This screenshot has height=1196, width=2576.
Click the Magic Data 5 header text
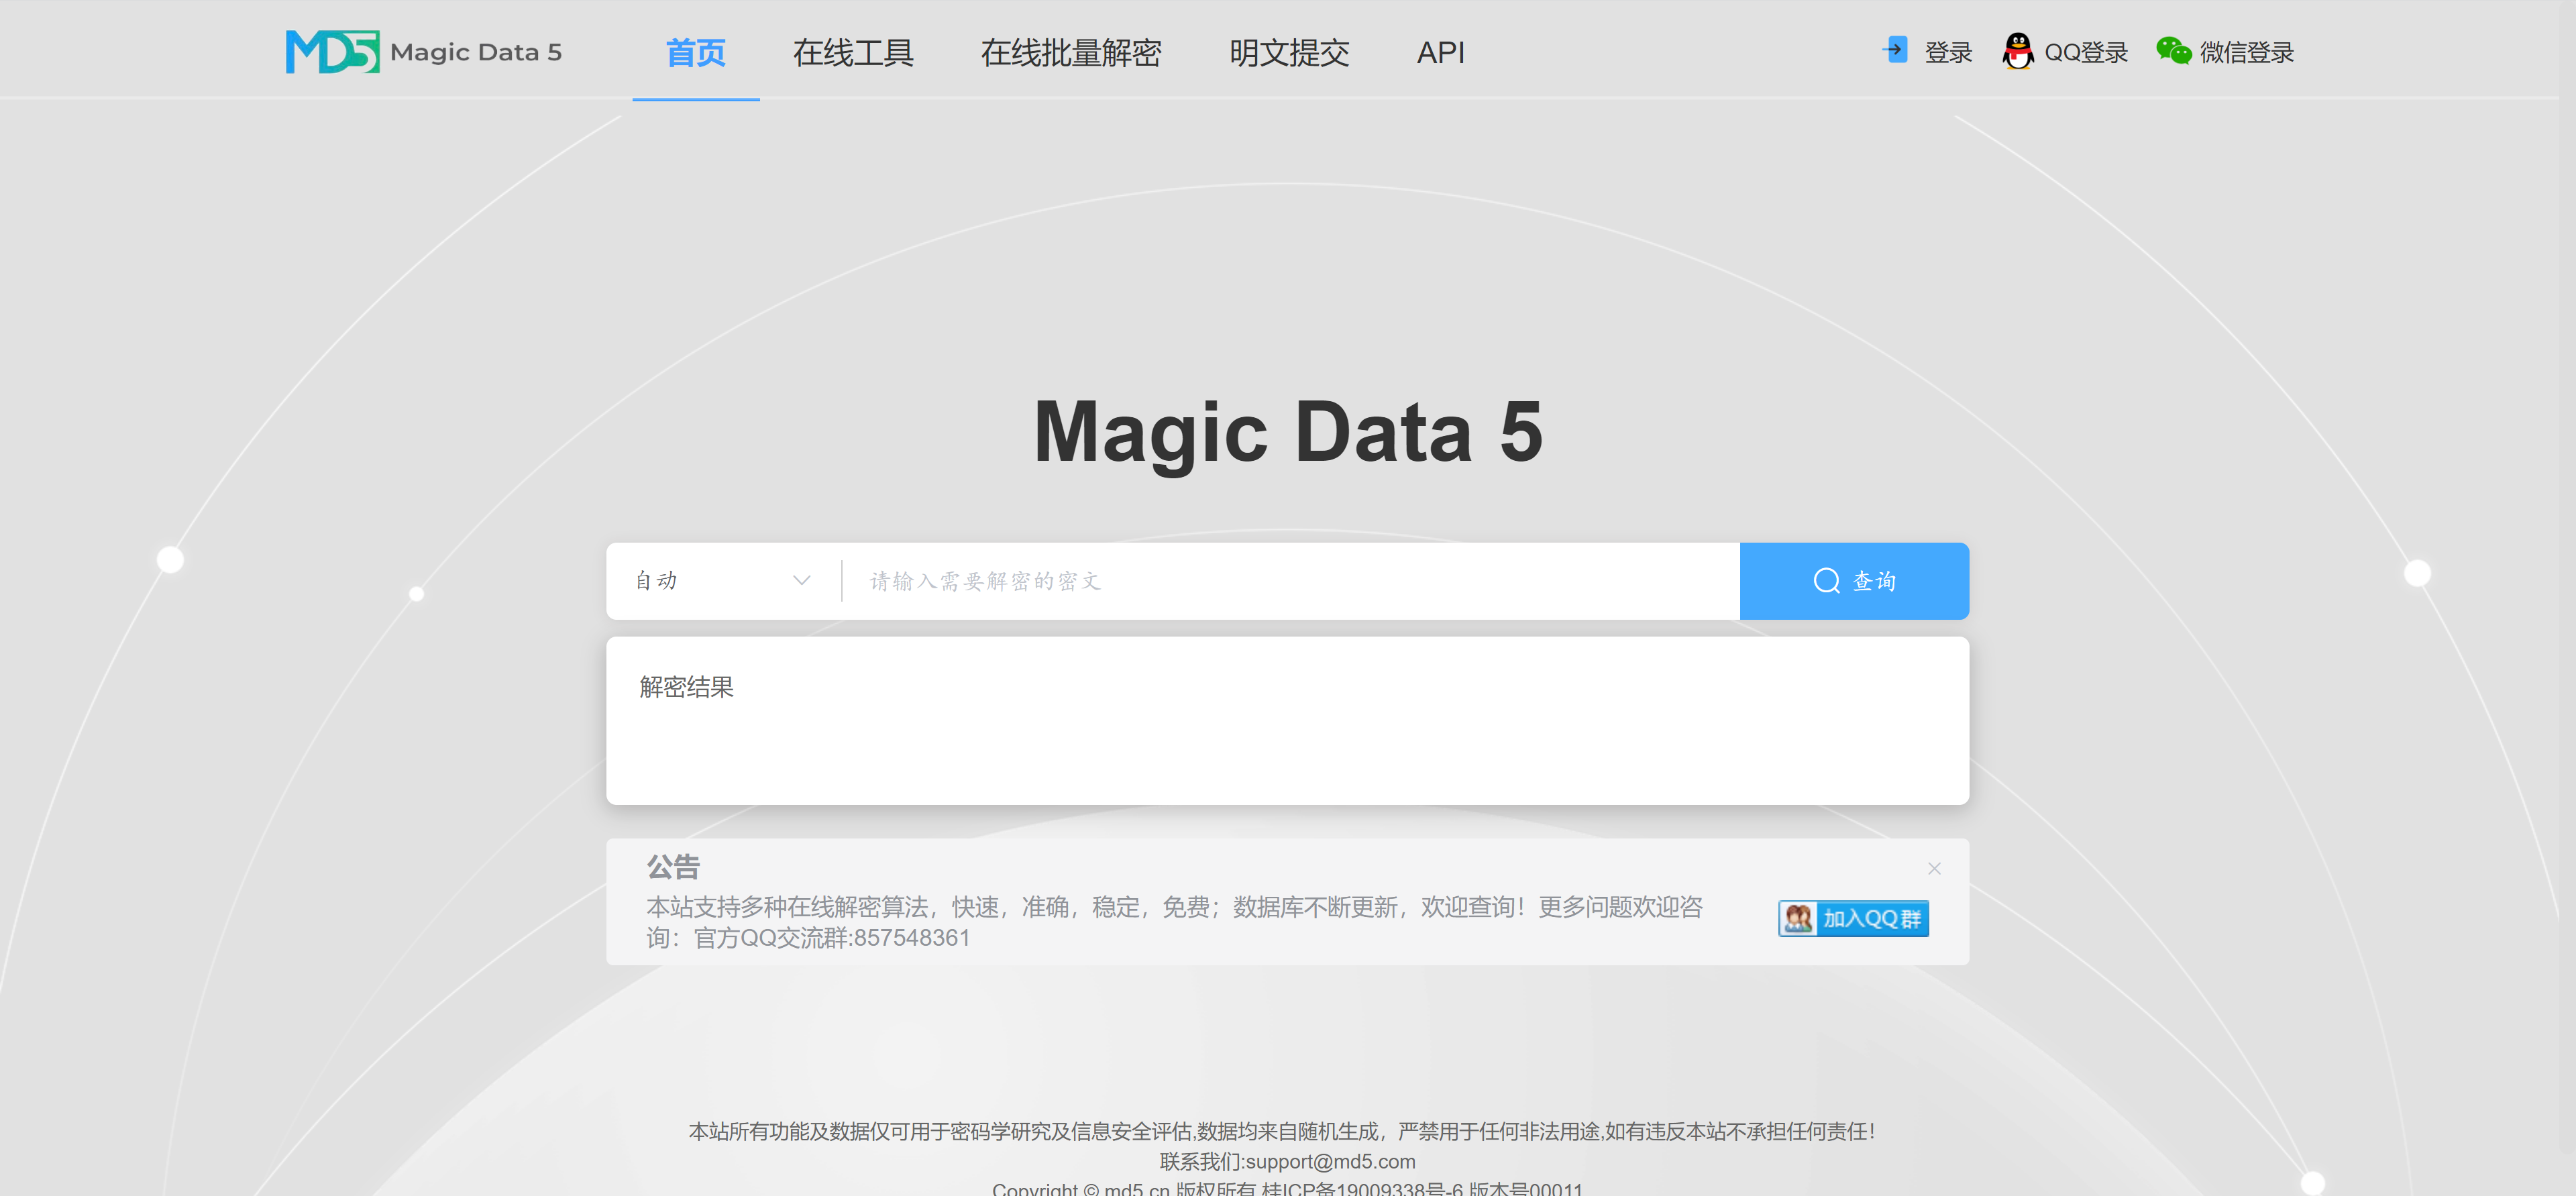[476, 52]
